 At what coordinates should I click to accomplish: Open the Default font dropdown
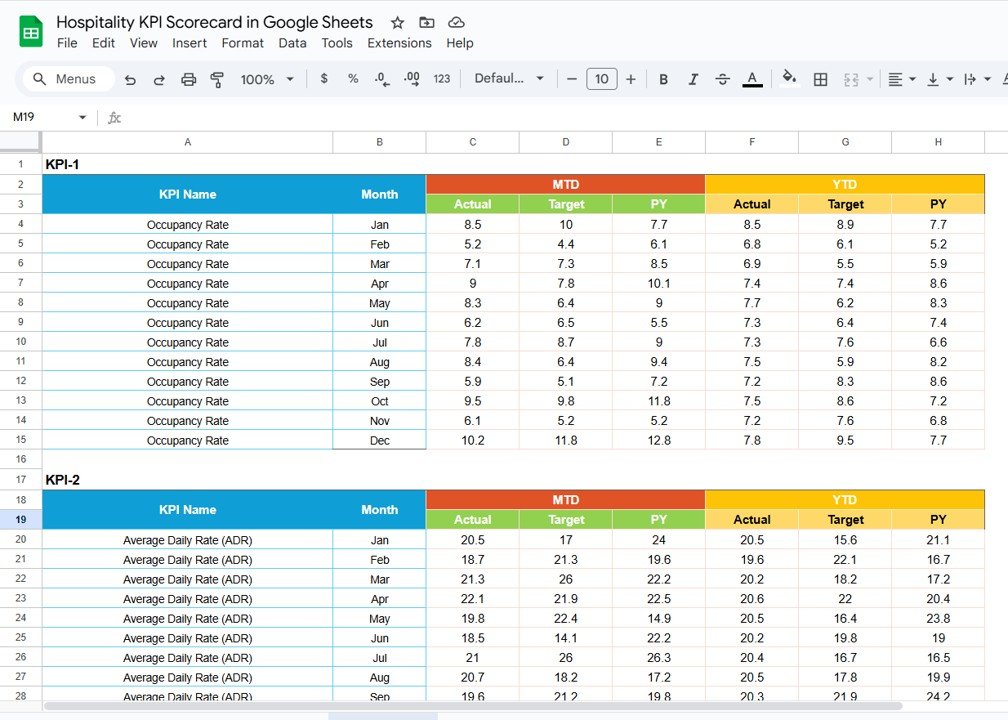tap(510, 78)
